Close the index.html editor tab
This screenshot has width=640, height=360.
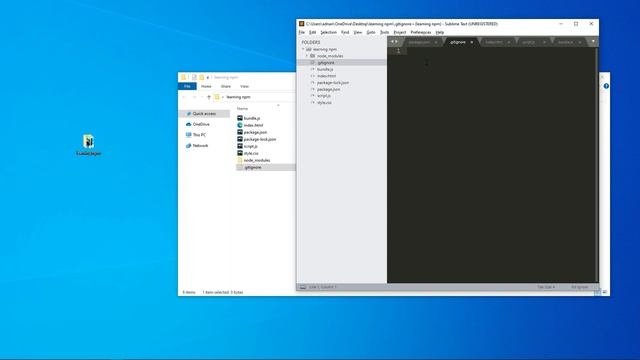509,42
